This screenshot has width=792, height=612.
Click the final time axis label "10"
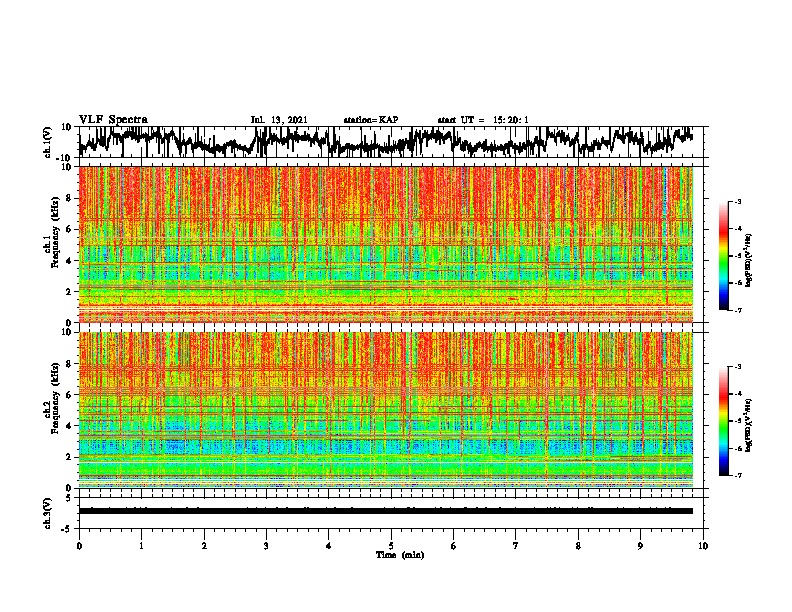(703, 546)
